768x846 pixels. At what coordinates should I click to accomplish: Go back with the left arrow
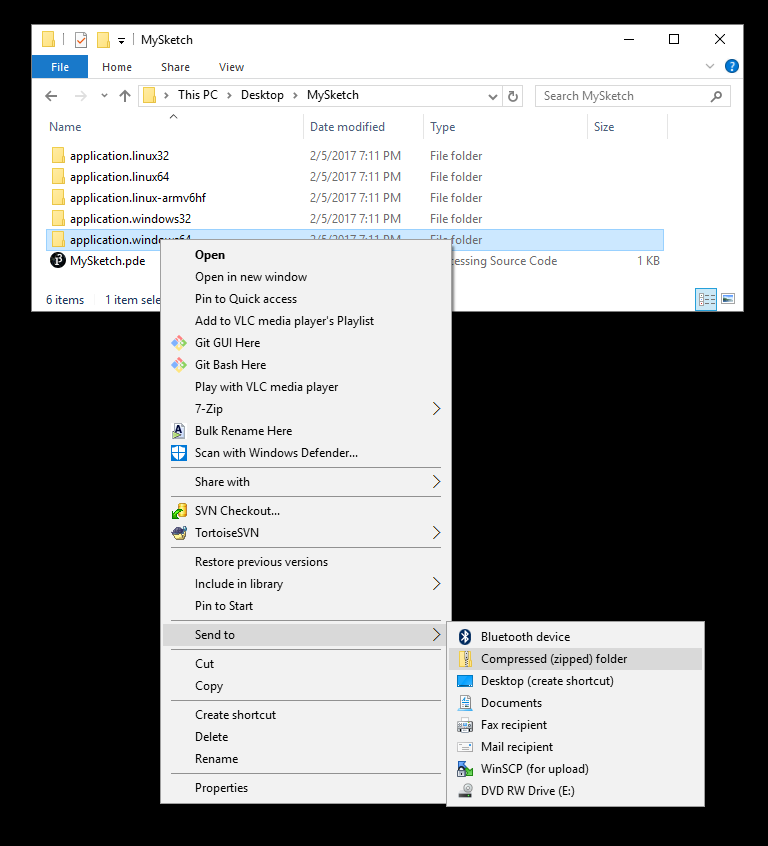(51, 96)
